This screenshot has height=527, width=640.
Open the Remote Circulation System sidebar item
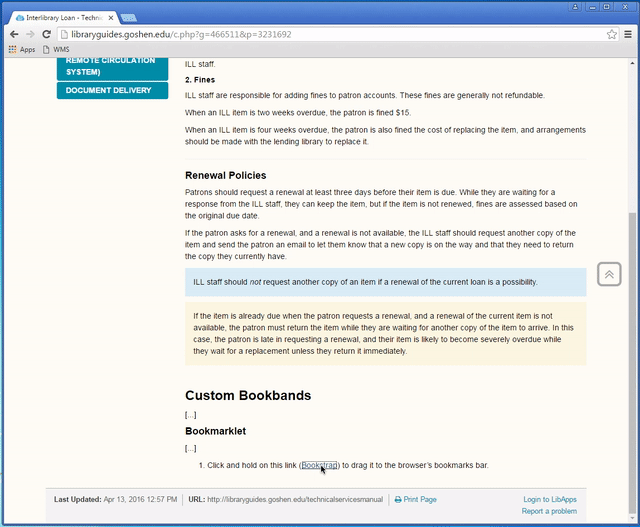[x=112, y=67]
